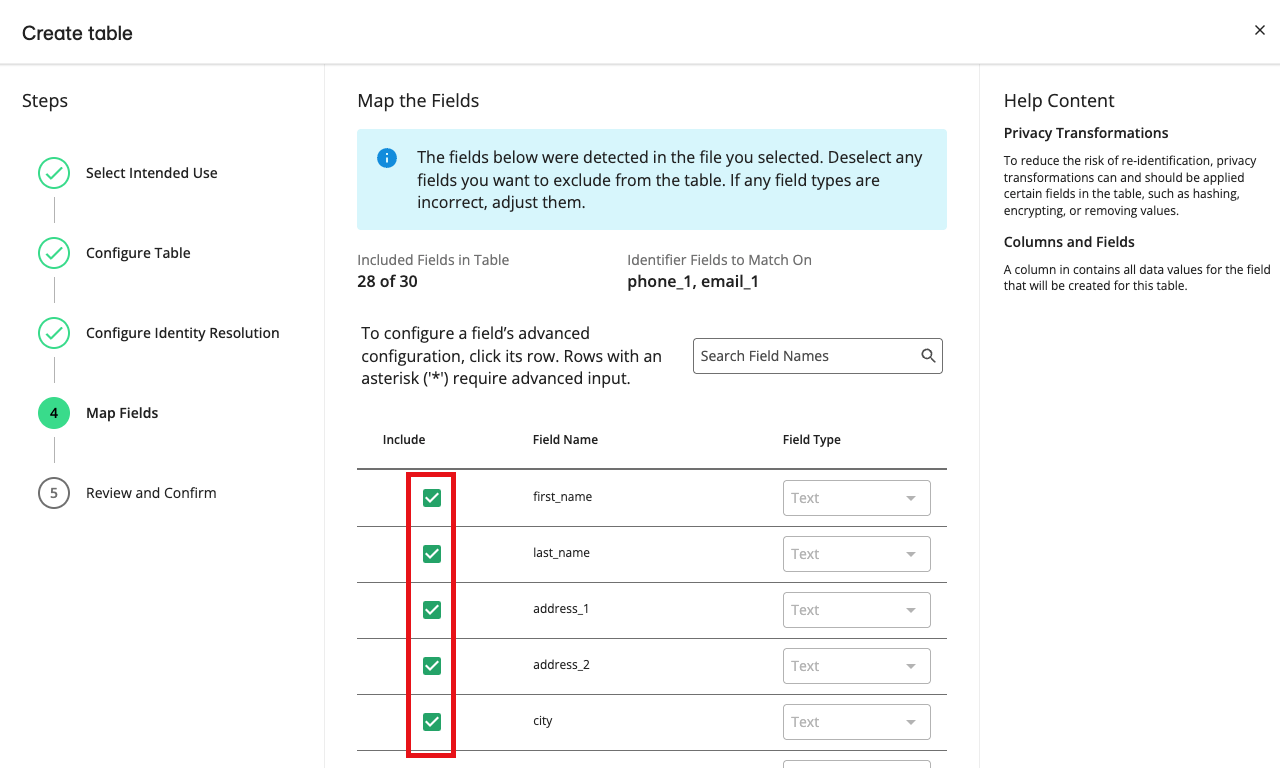Click the Select Intended Use checkmark icon

(x=54, y=173)
